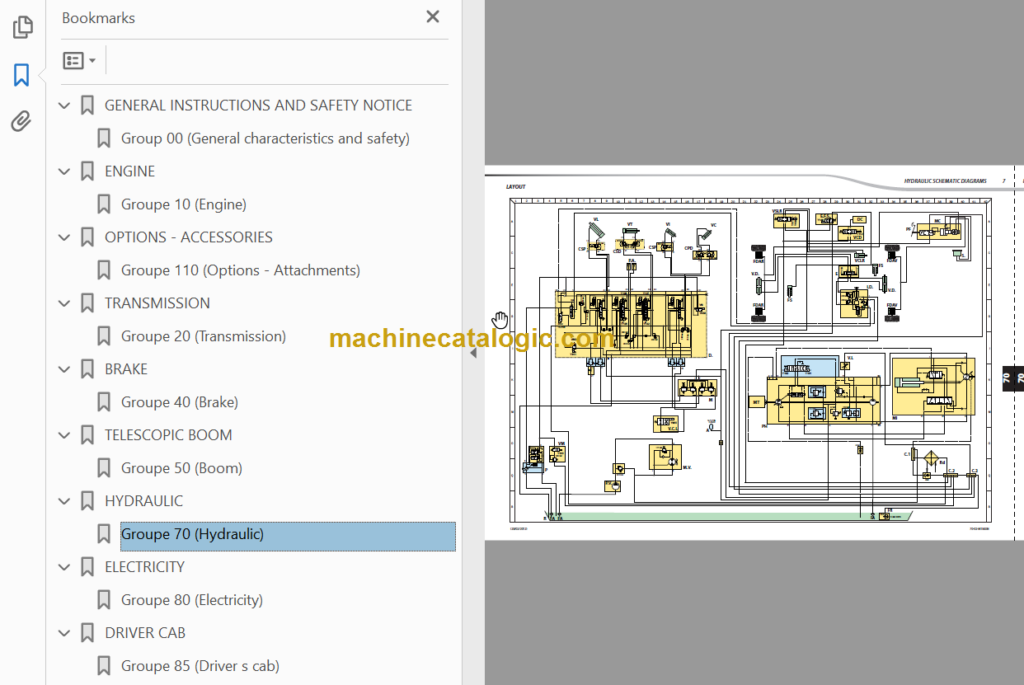Open Group 00 (General characteristics and safety)
The width and height of the screenshot is (1024, 685).
265,138
